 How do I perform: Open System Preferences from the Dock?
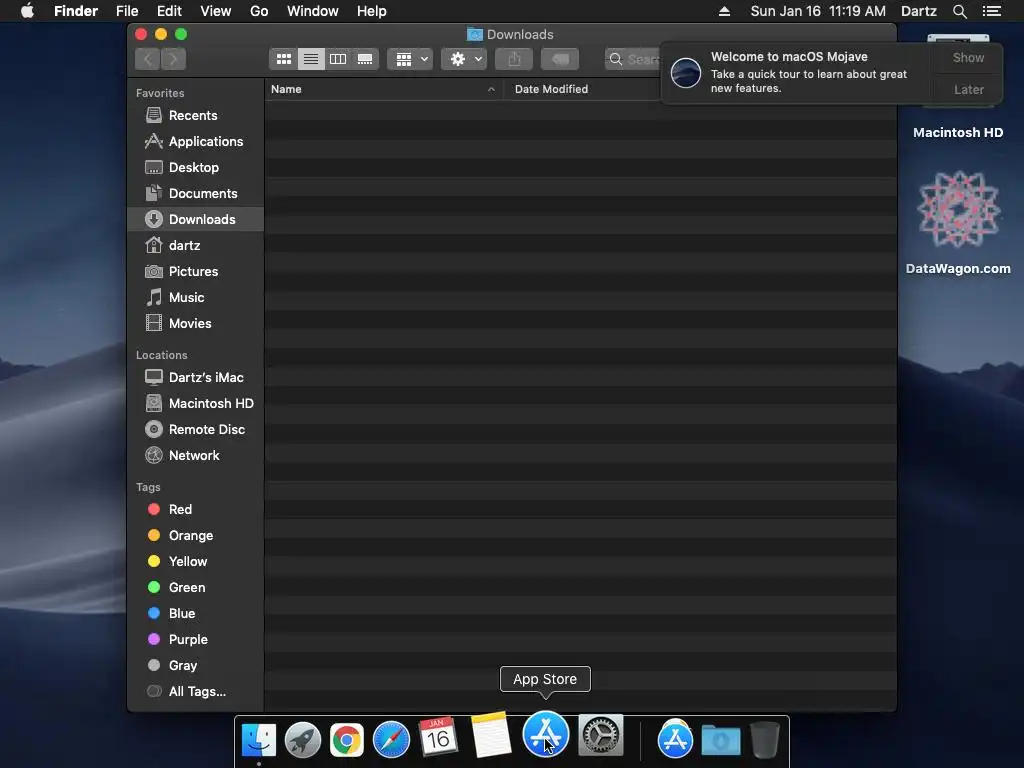(x=601, y=736)
